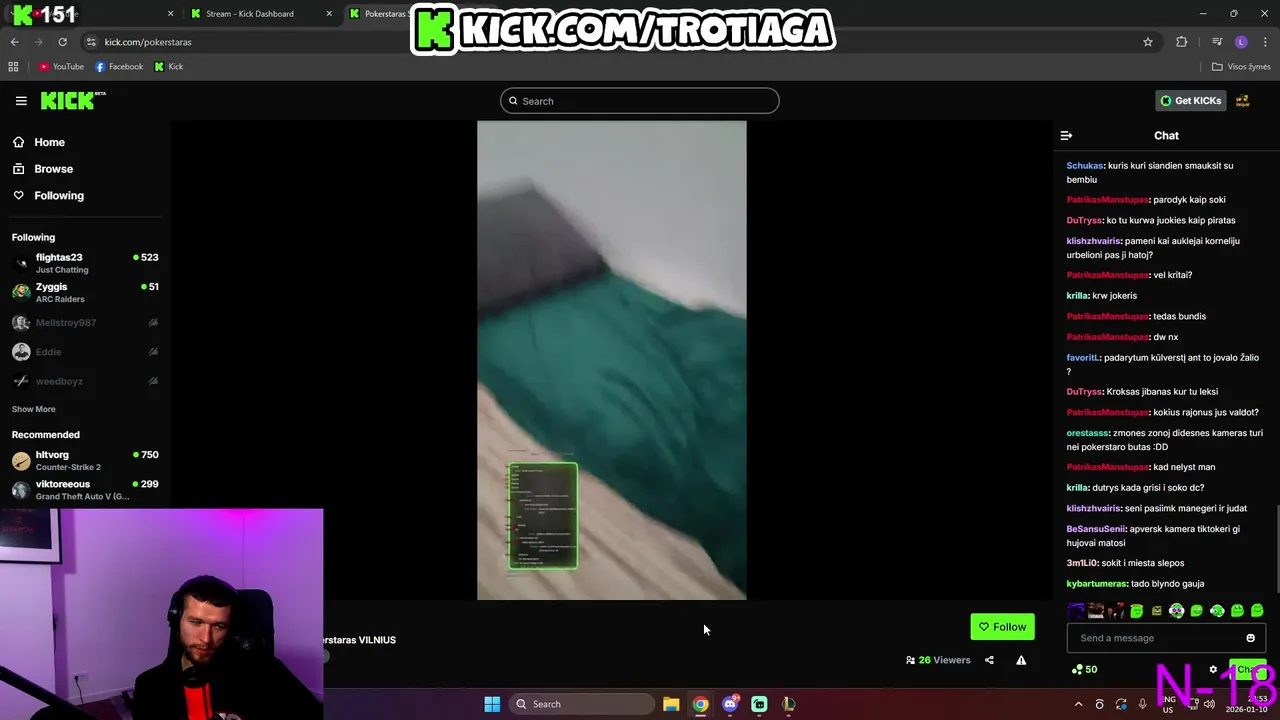The height and width of the screenshot is (720, 1280).
Task: Open hltvorg recommended channel
Action: tap(85, 460)
